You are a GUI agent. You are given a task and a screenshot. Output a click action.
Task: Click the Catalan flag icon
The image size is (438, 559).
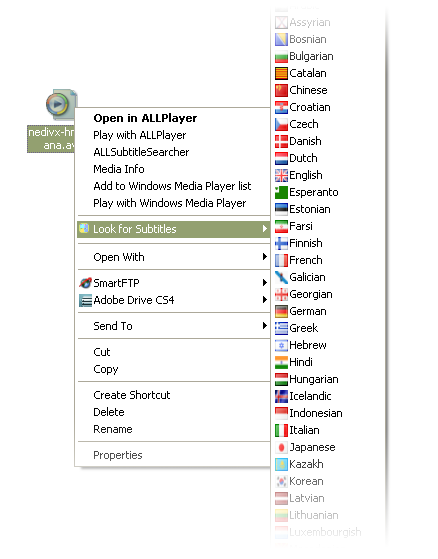pyautogui.click(x=281, y=73)
